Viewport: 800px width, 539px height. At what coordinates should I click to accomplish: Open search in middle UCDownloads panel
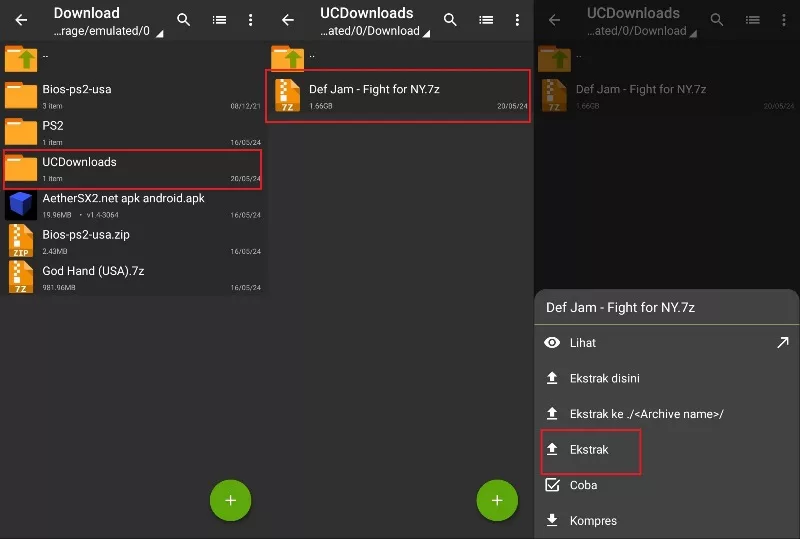click(x=450, y=20)
